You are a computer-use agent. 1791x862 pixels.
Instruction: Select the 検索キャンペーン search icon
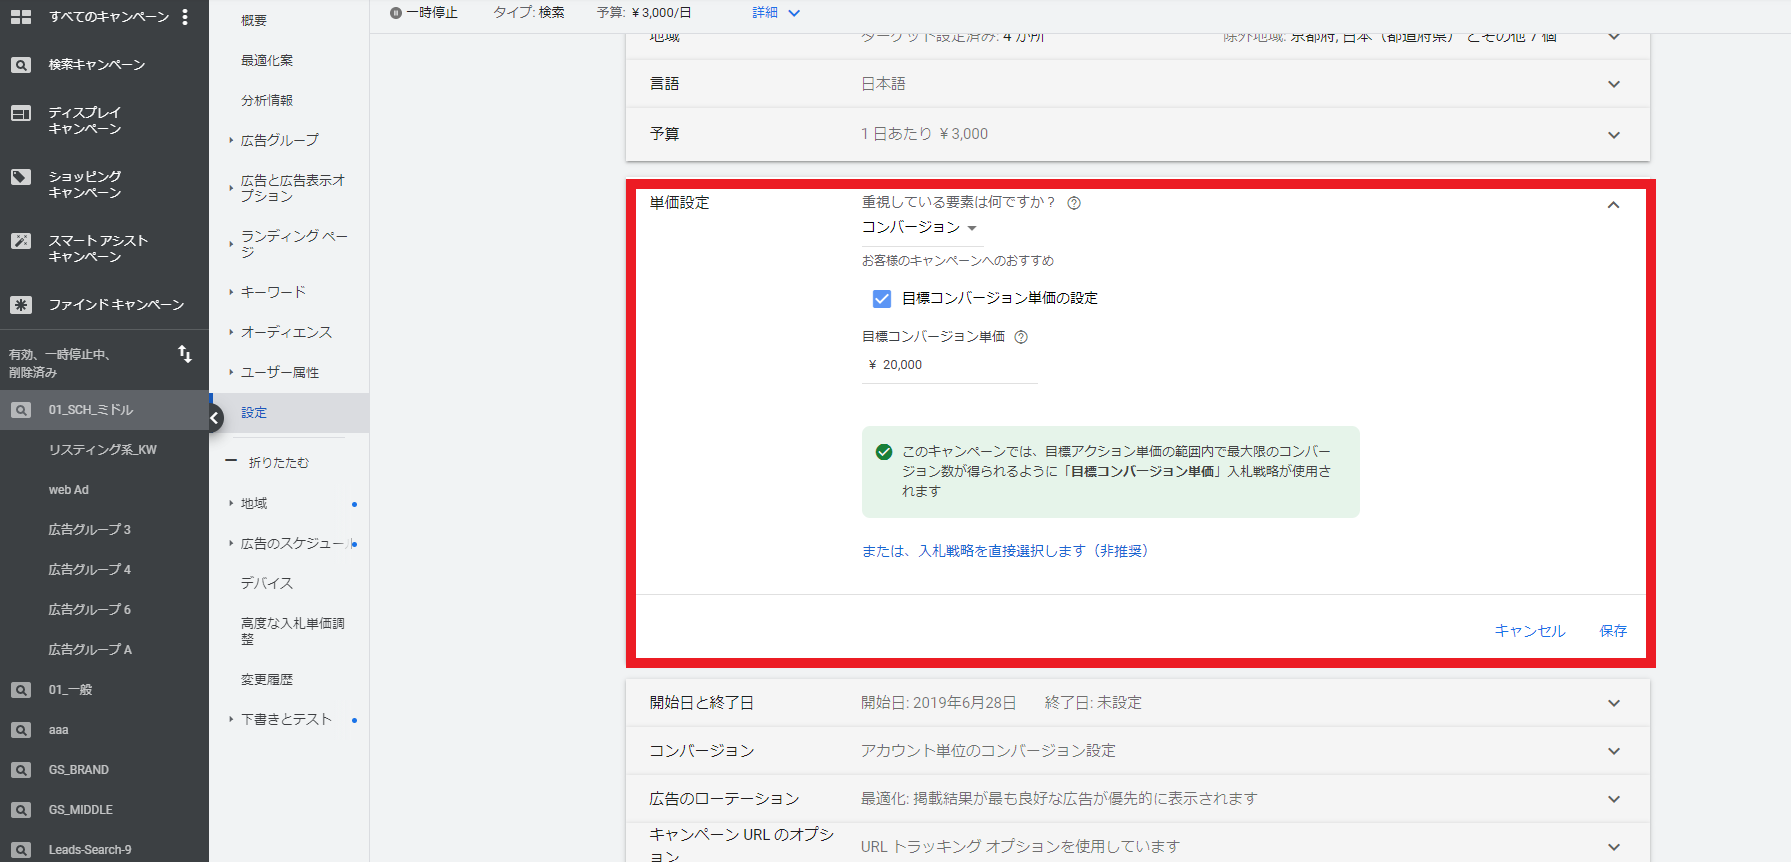[x=20, y=65]
